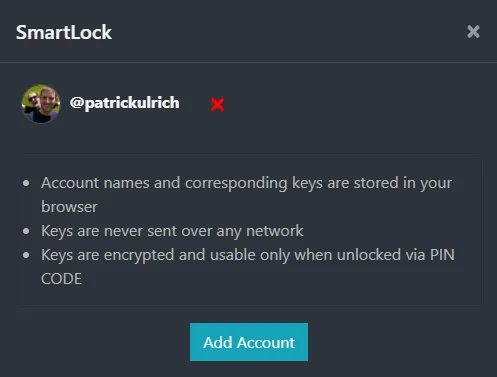Click the word 'network' in second bullet
The image size is (497, 377).
(275, 231)
